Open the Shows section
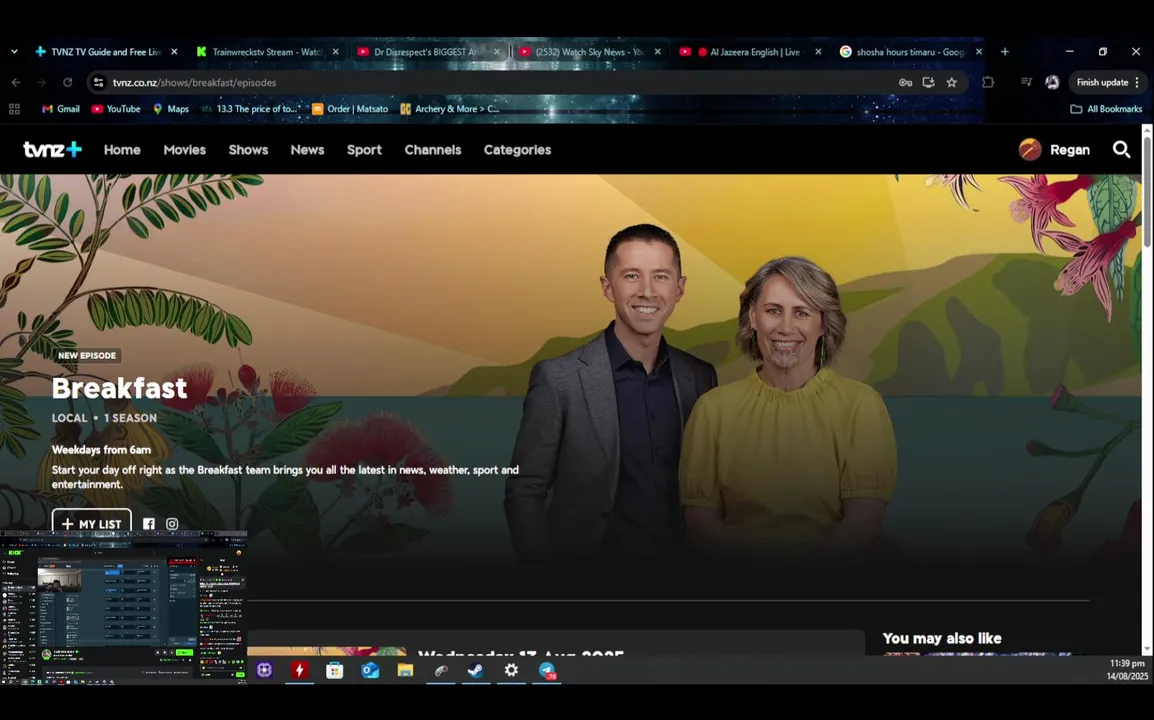Viewport: 1154px width, 720px height. pos(248,149)
